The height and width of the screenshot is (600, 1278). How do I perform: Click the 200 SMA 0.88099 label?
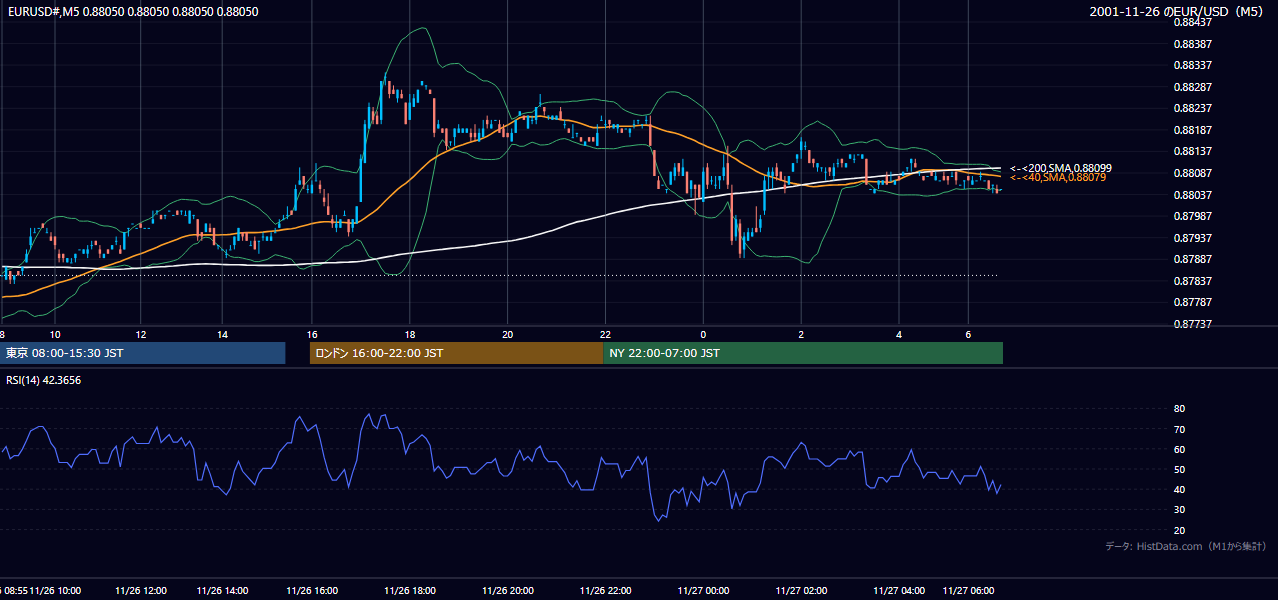(x=1060, y=168)
